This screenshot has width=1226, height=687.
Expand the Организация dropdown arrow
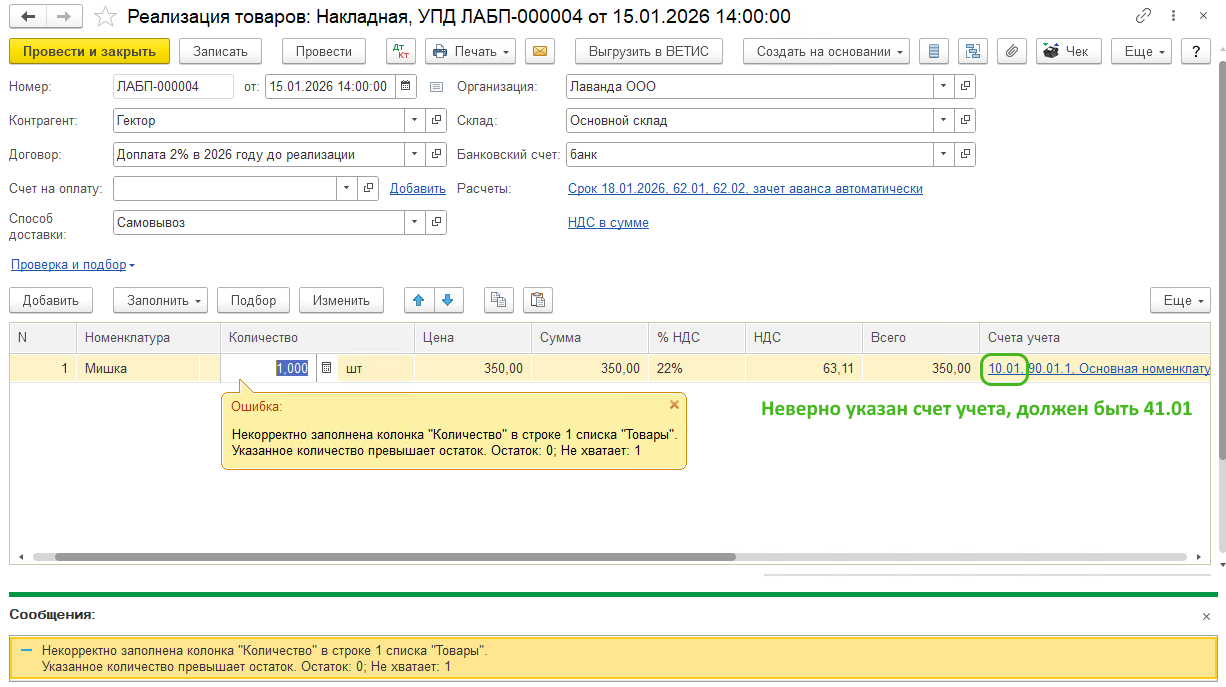944,87
